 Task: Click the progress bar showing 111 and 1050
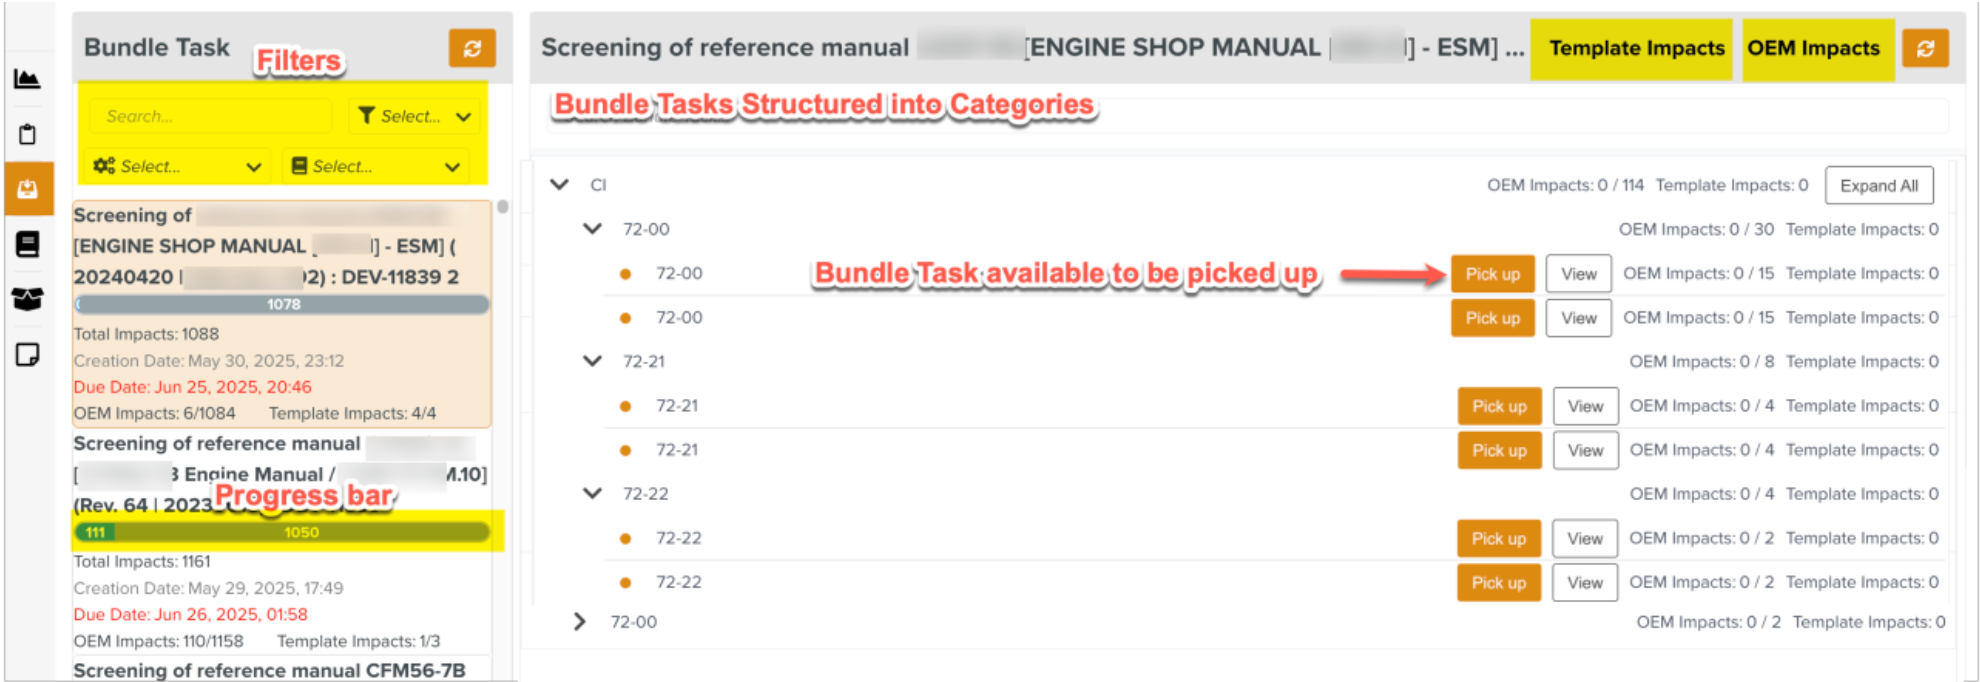[283, 532]
